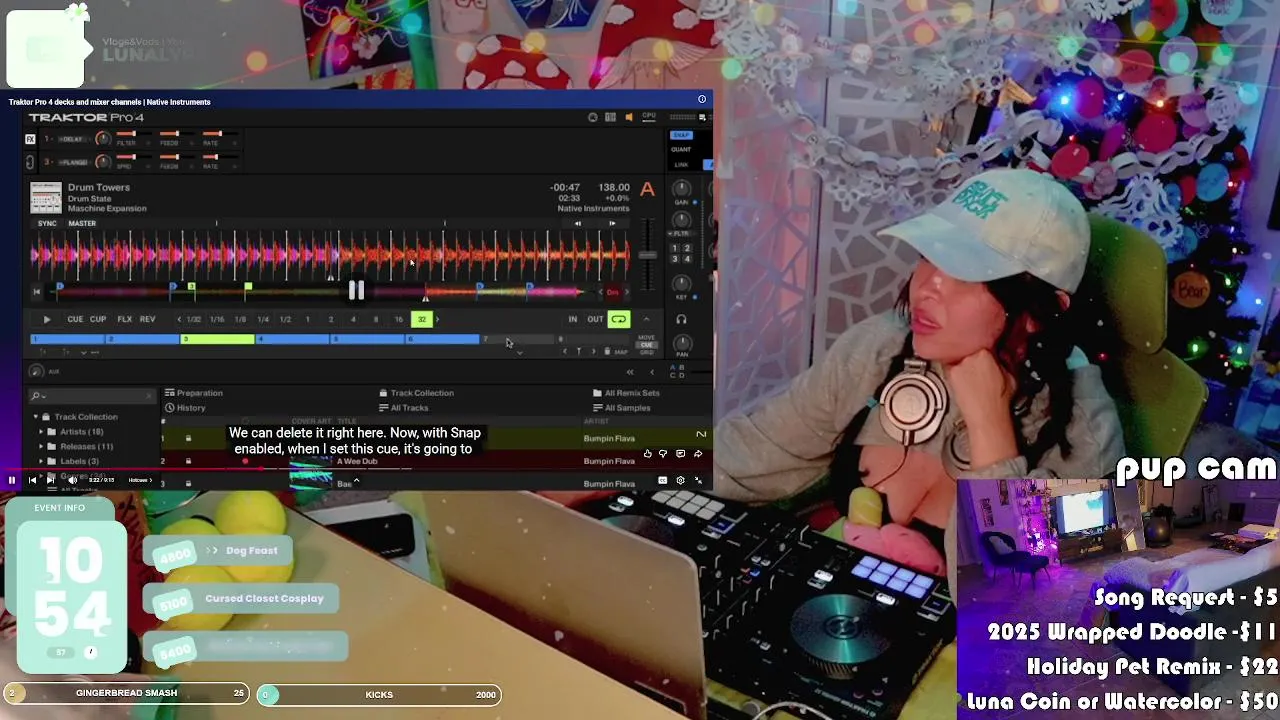
Task: Click the deck A volume fader
Action: [x=648, y=255]
